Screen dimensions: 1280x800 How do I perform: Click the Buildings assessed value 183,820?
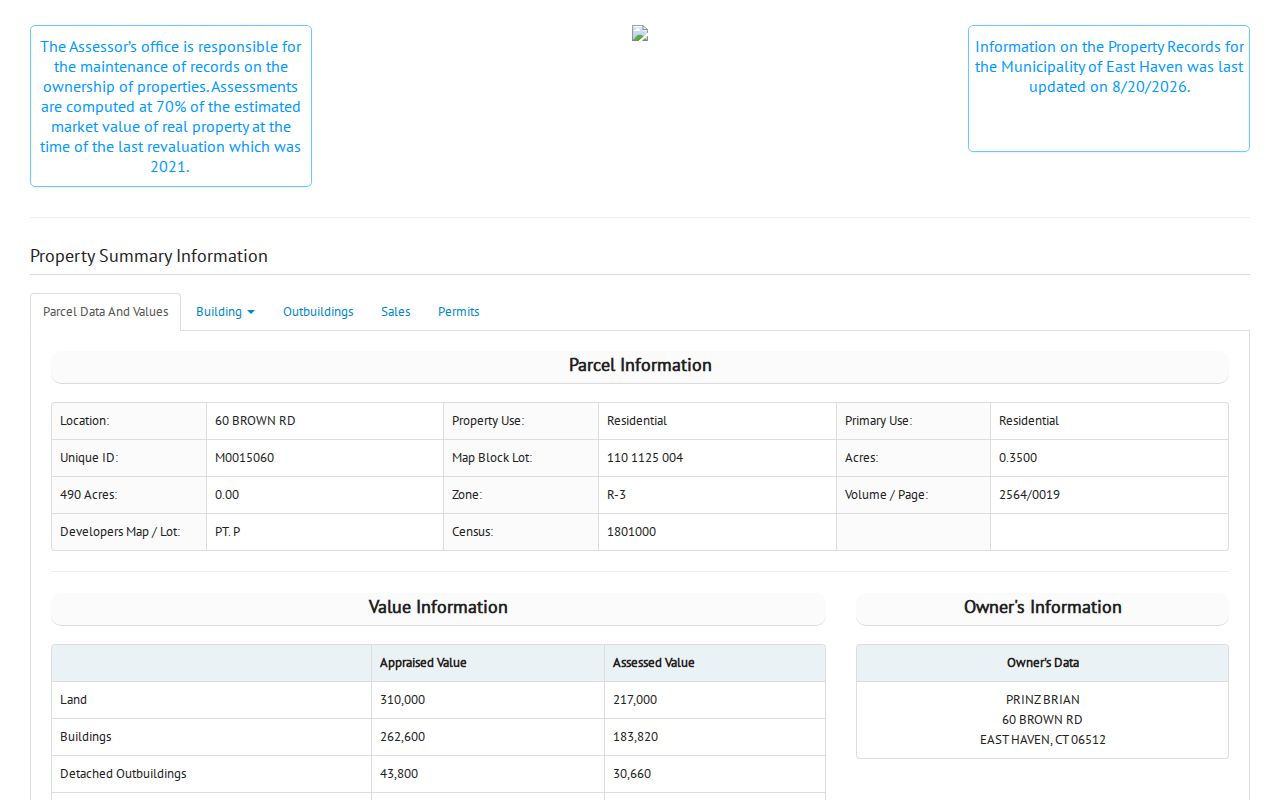pyautogui.click(x=635, y=737)
